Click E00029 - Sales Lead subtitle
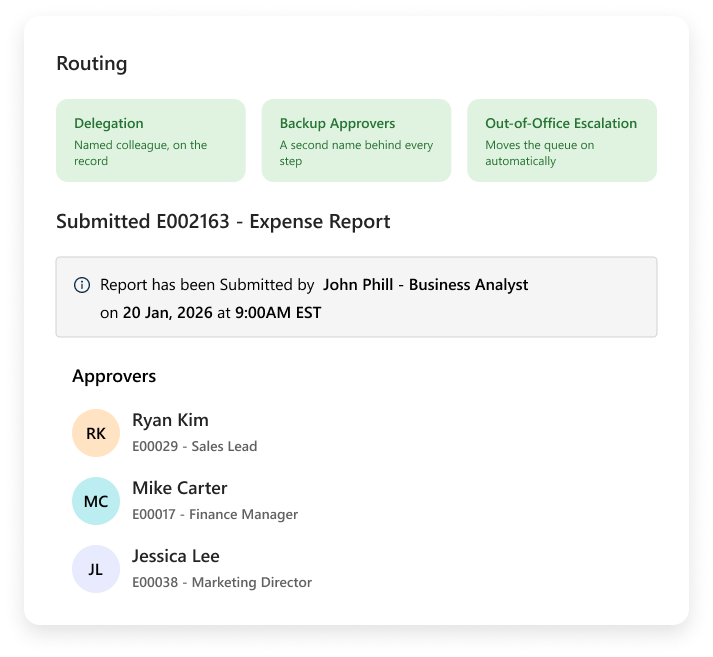The height and width of the screenshot is (657, 713). (195, 446)
